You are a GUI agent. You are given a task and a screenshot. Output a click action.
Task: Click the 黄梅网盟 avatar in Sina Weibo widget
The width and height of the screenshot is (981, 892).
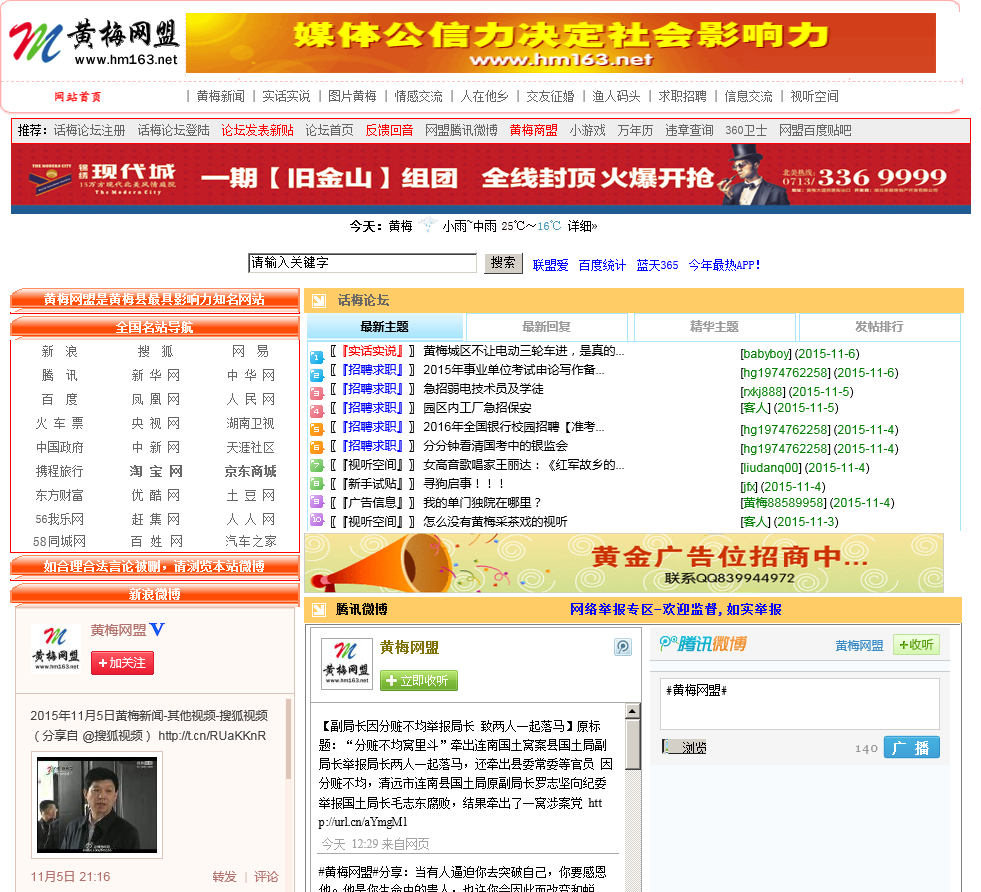pos(56,647)
